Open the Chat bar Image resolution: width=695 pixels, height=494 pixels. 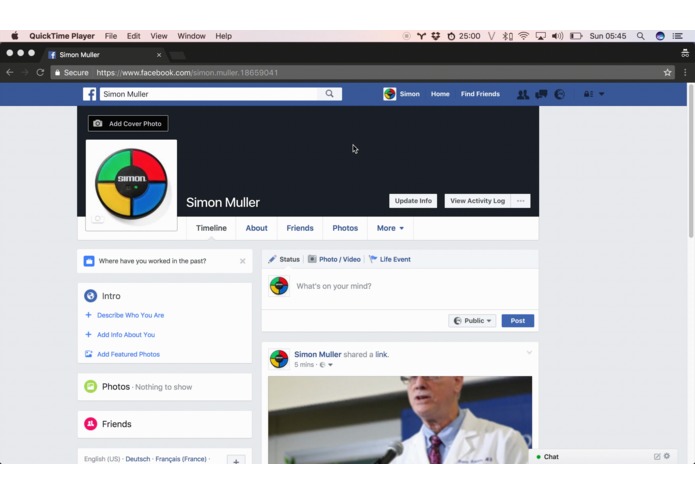tap(604, 456)
